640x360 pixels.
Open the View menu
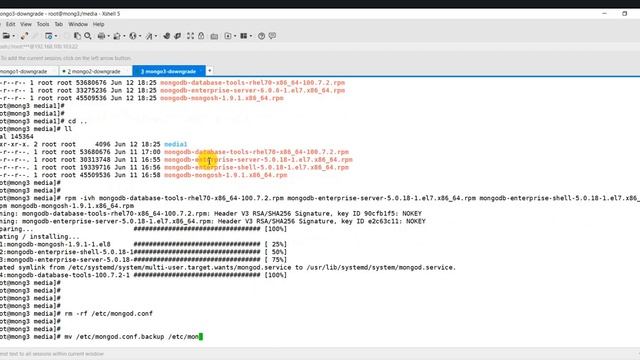[x=26, y=24]
